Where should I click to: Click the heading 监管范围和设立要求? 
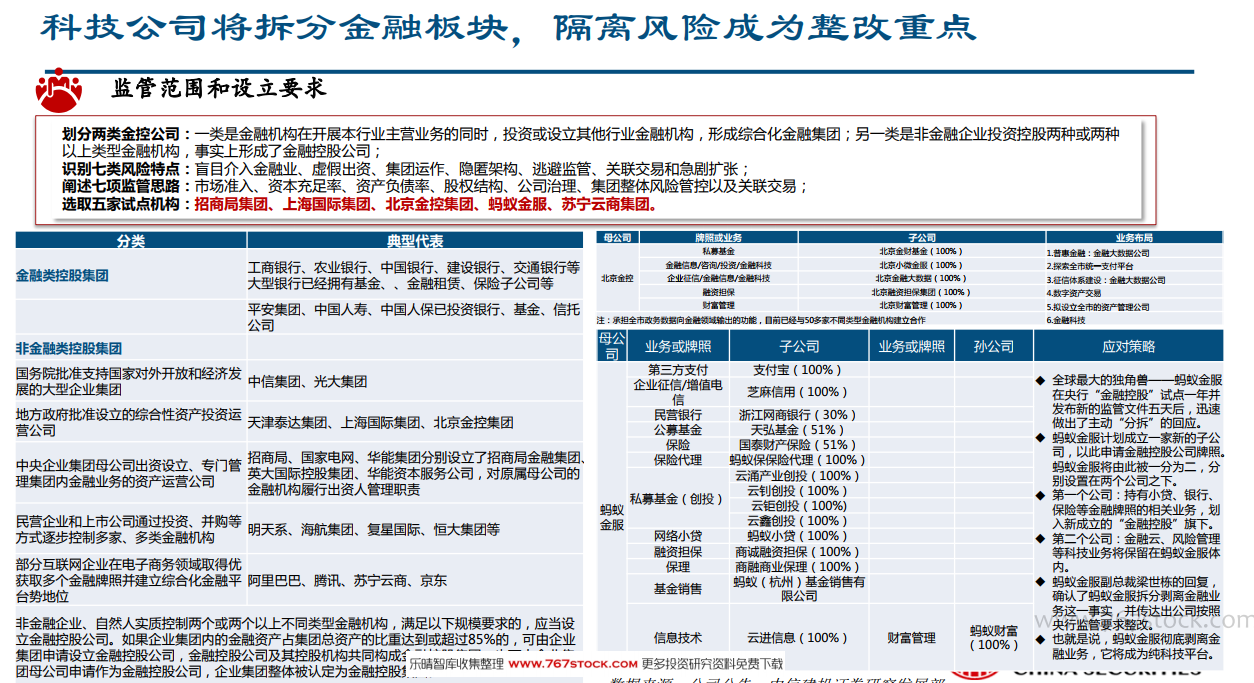(x=219, y=89)
